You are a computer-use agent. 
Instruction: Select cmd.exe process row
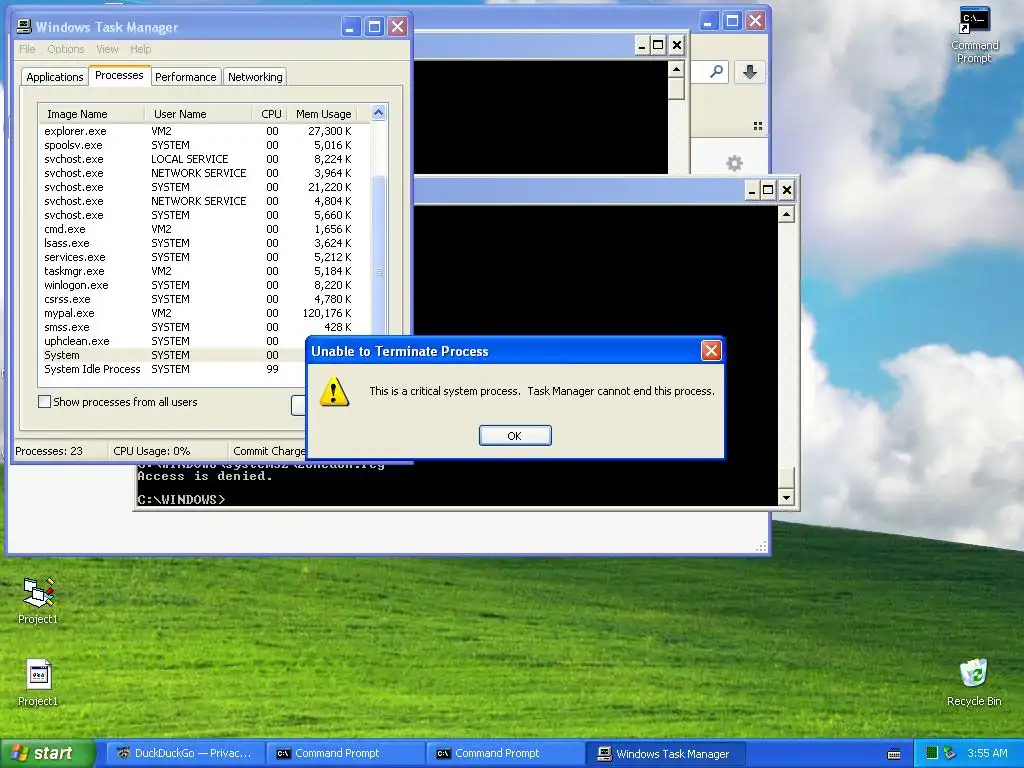point(204,229)
